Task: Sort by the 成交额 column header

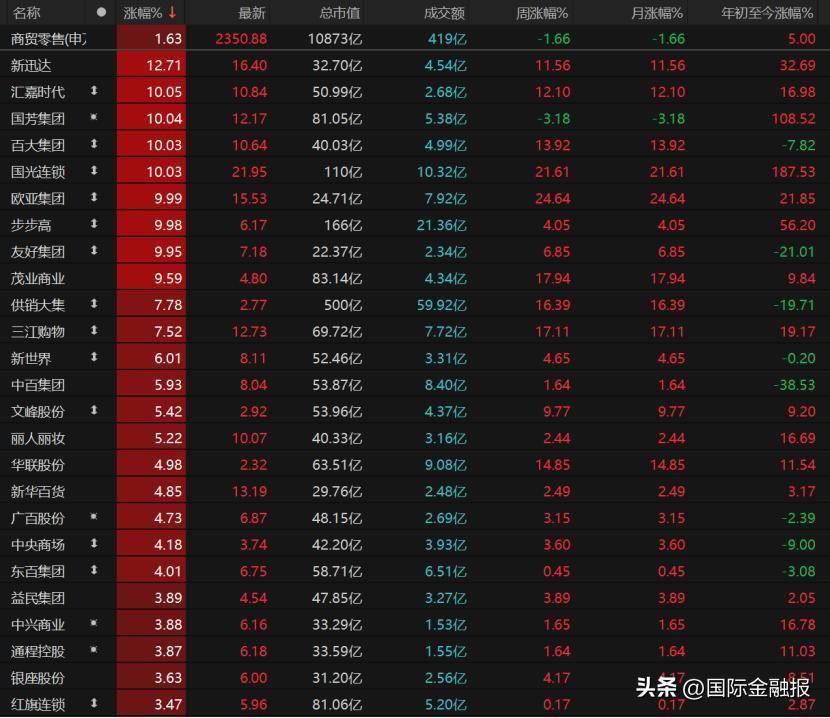Action: (445, 13)
